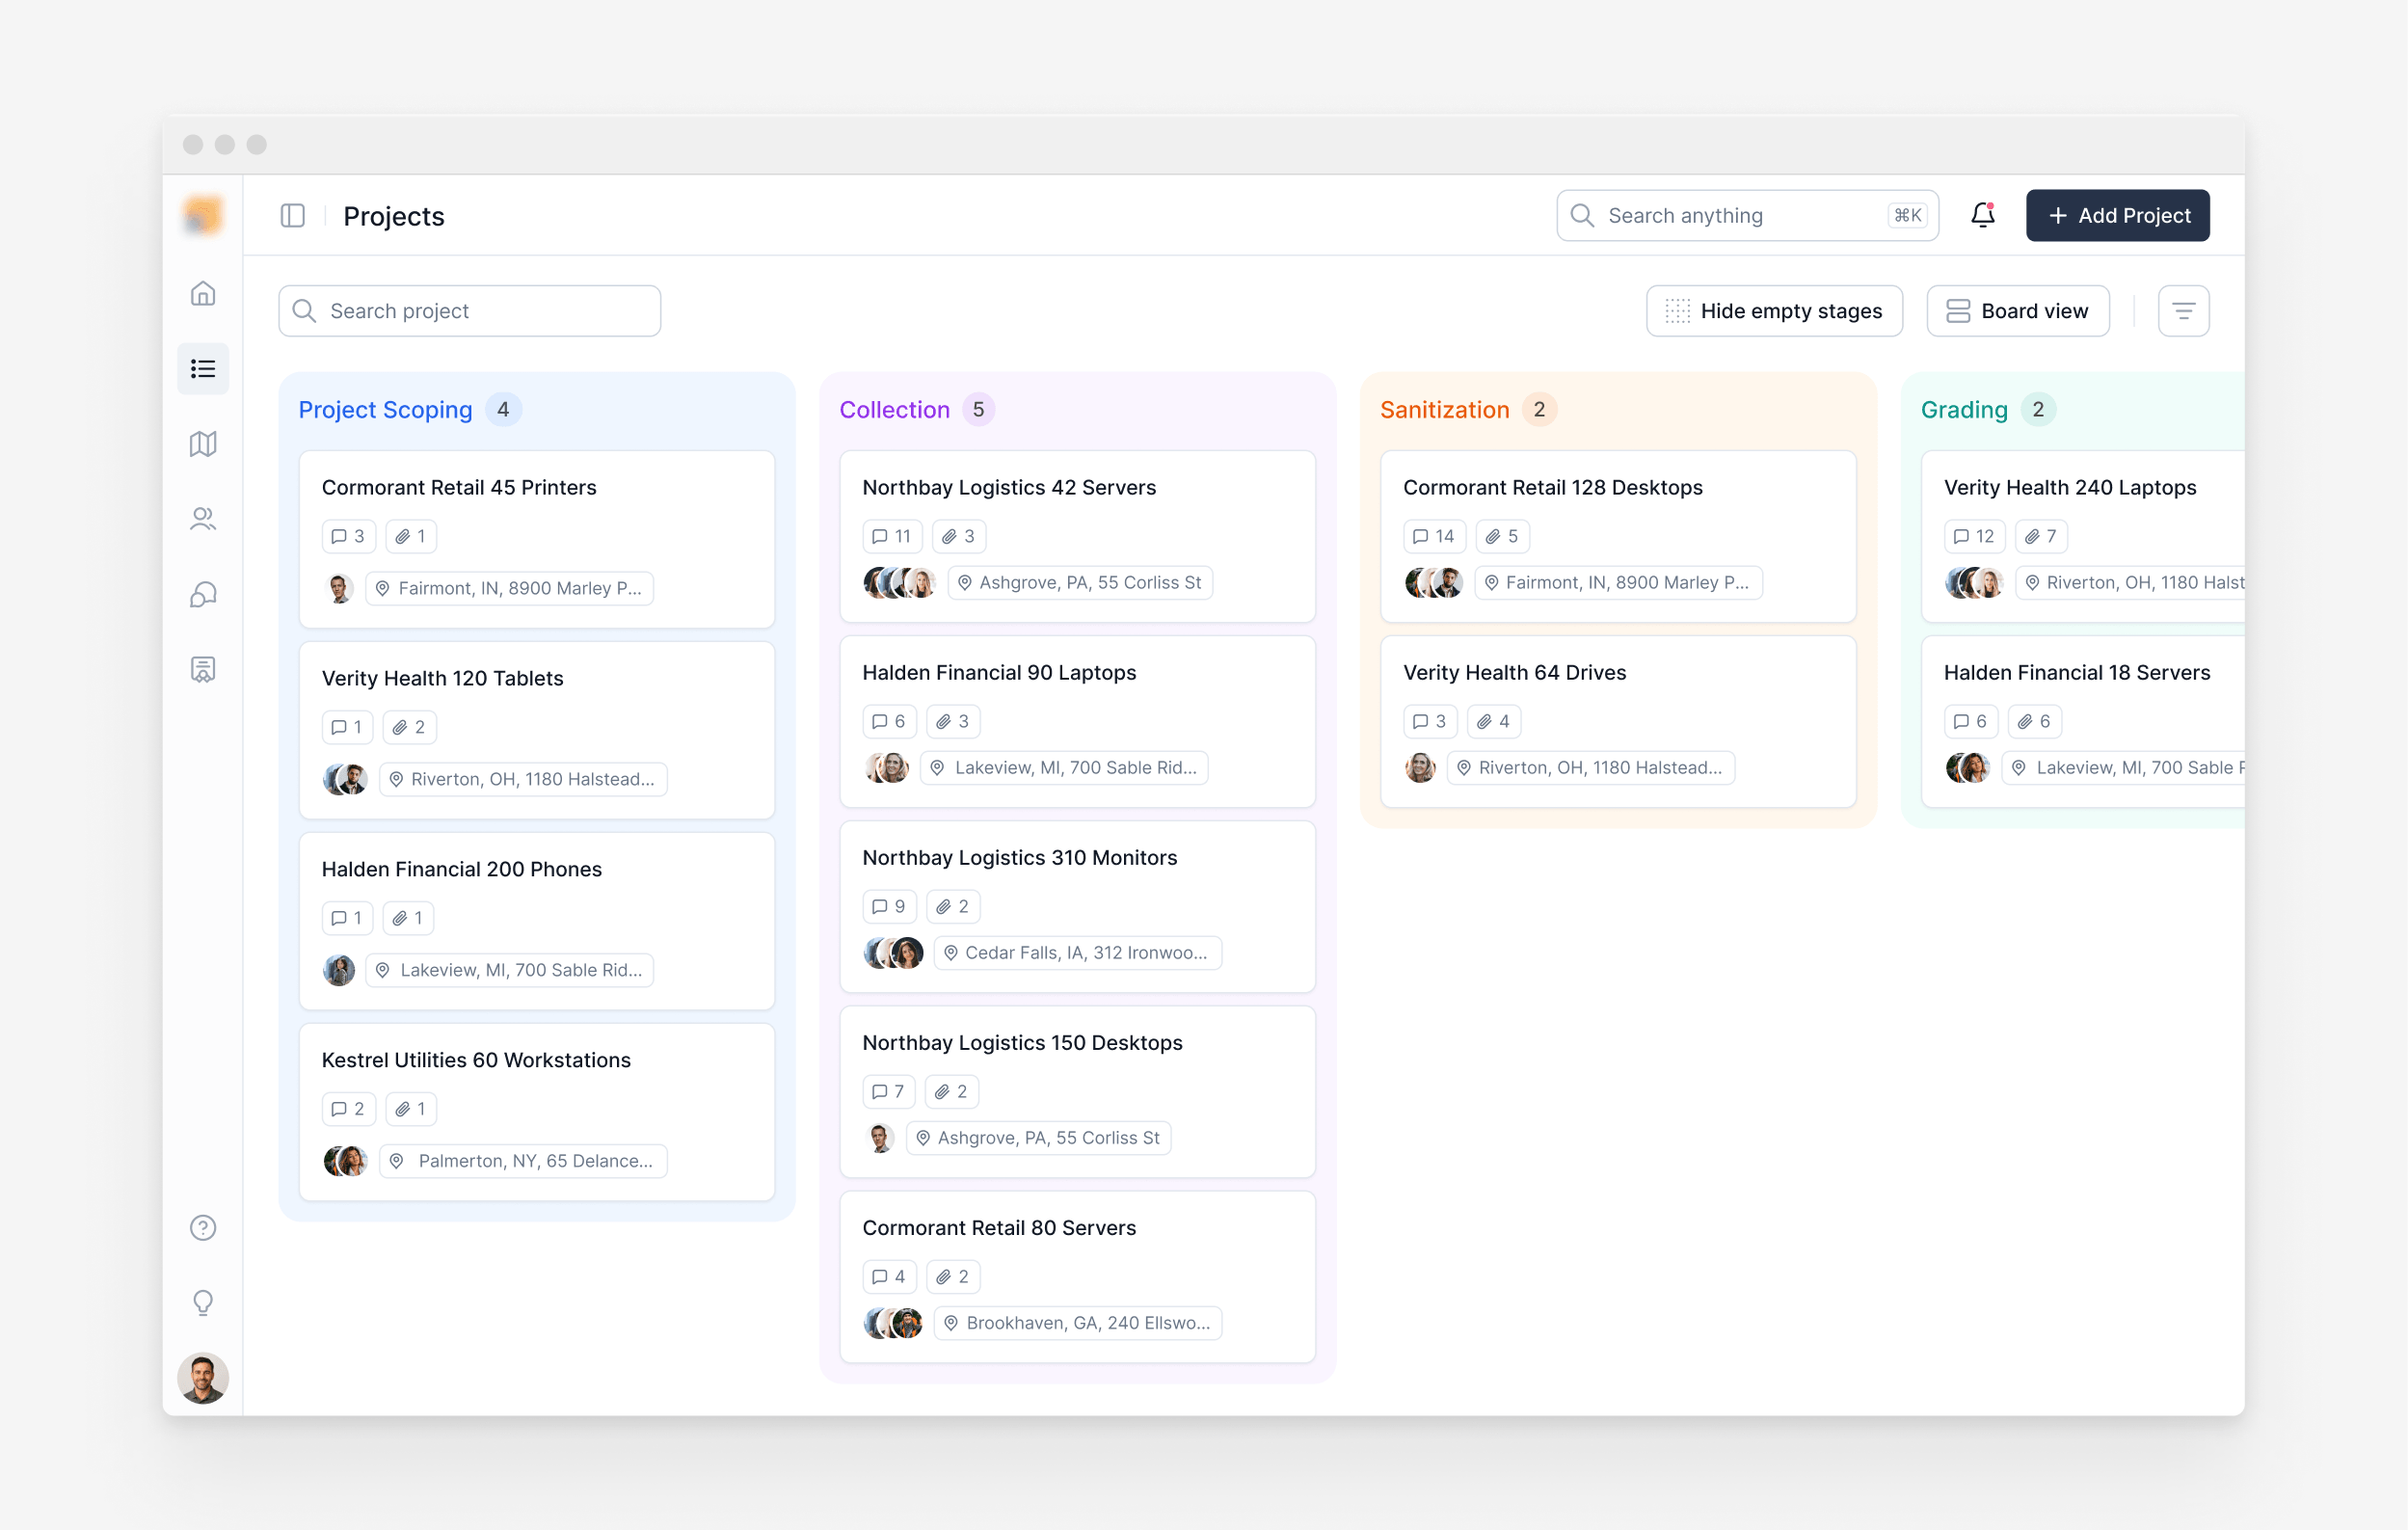Click the Project Scoping column heading
Viewport: 2408px width, 1530px height.
click(385, 409)
